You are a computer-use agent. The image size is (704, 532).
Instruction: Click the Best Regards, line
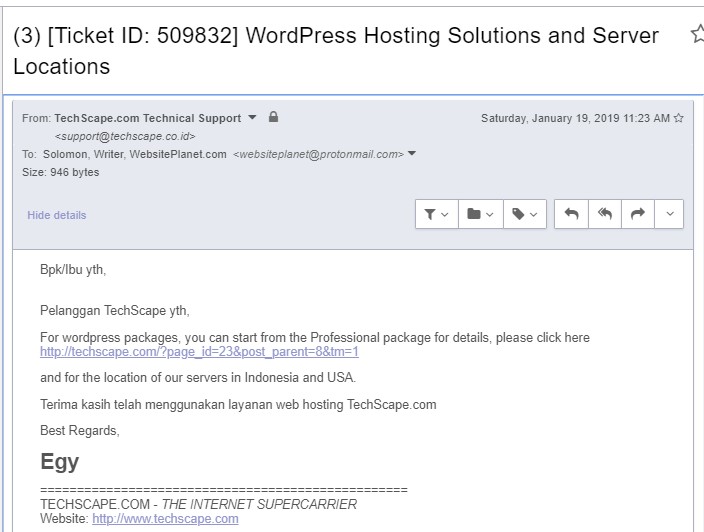pos(79,431)
